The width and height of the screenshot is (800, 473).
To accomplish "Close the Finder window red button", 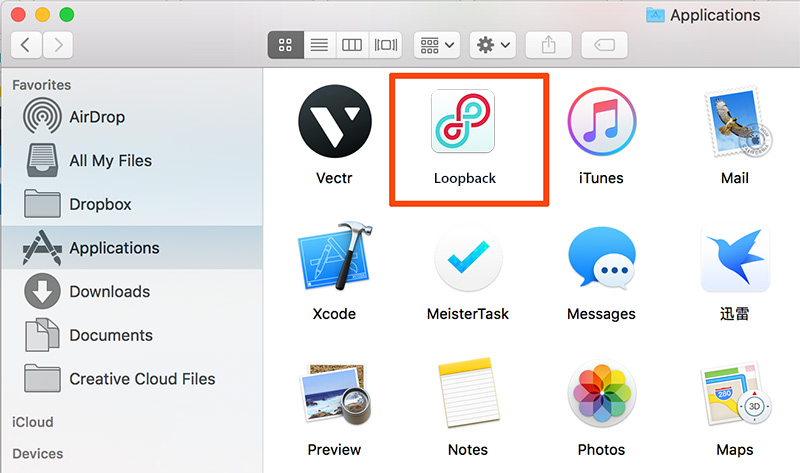I will 18,14.
